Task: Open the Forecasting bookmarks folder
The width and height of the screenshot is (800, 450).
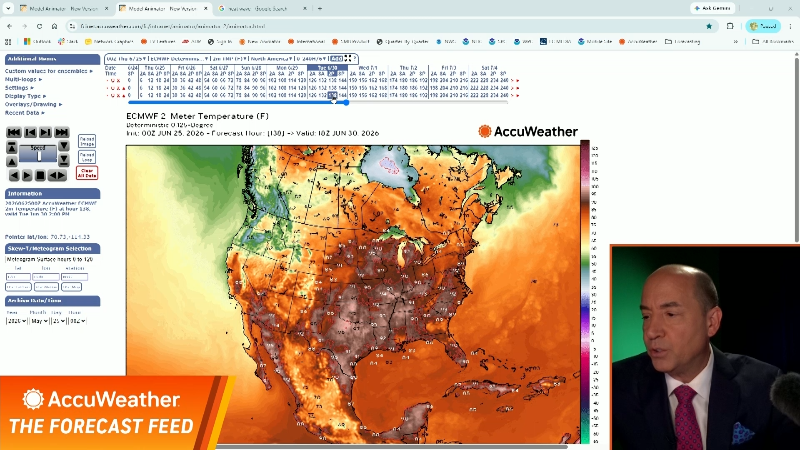Action: 683,42
